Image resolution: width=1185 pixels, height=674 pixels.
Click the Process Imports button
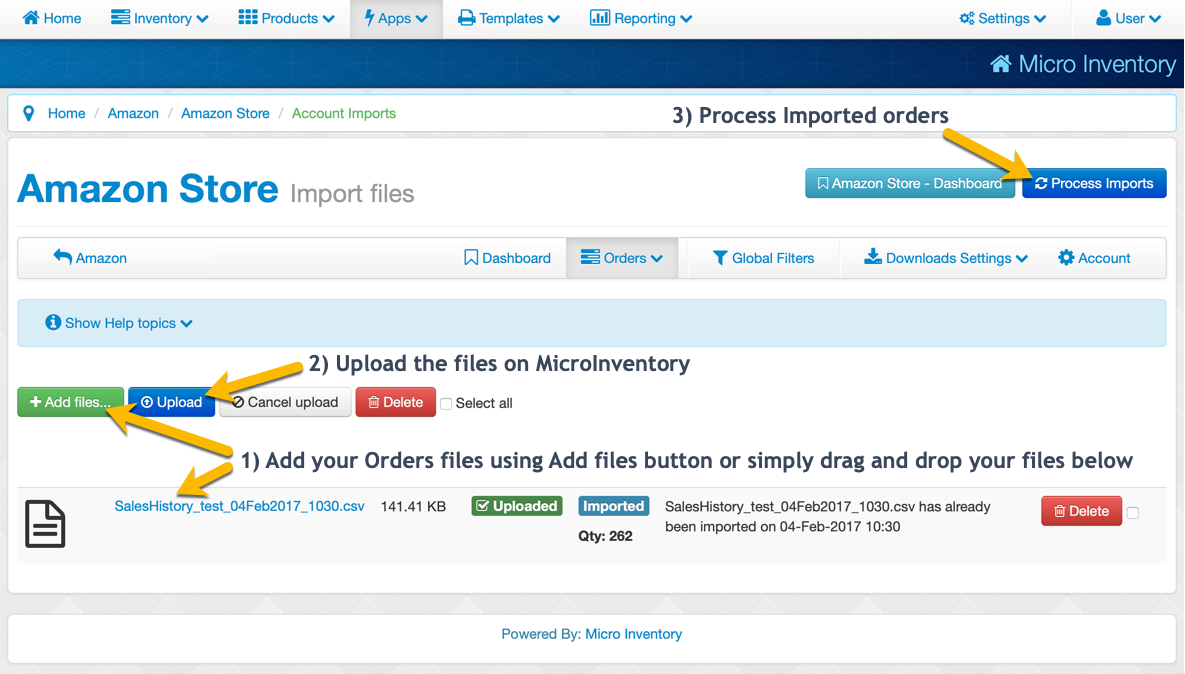1094,184
